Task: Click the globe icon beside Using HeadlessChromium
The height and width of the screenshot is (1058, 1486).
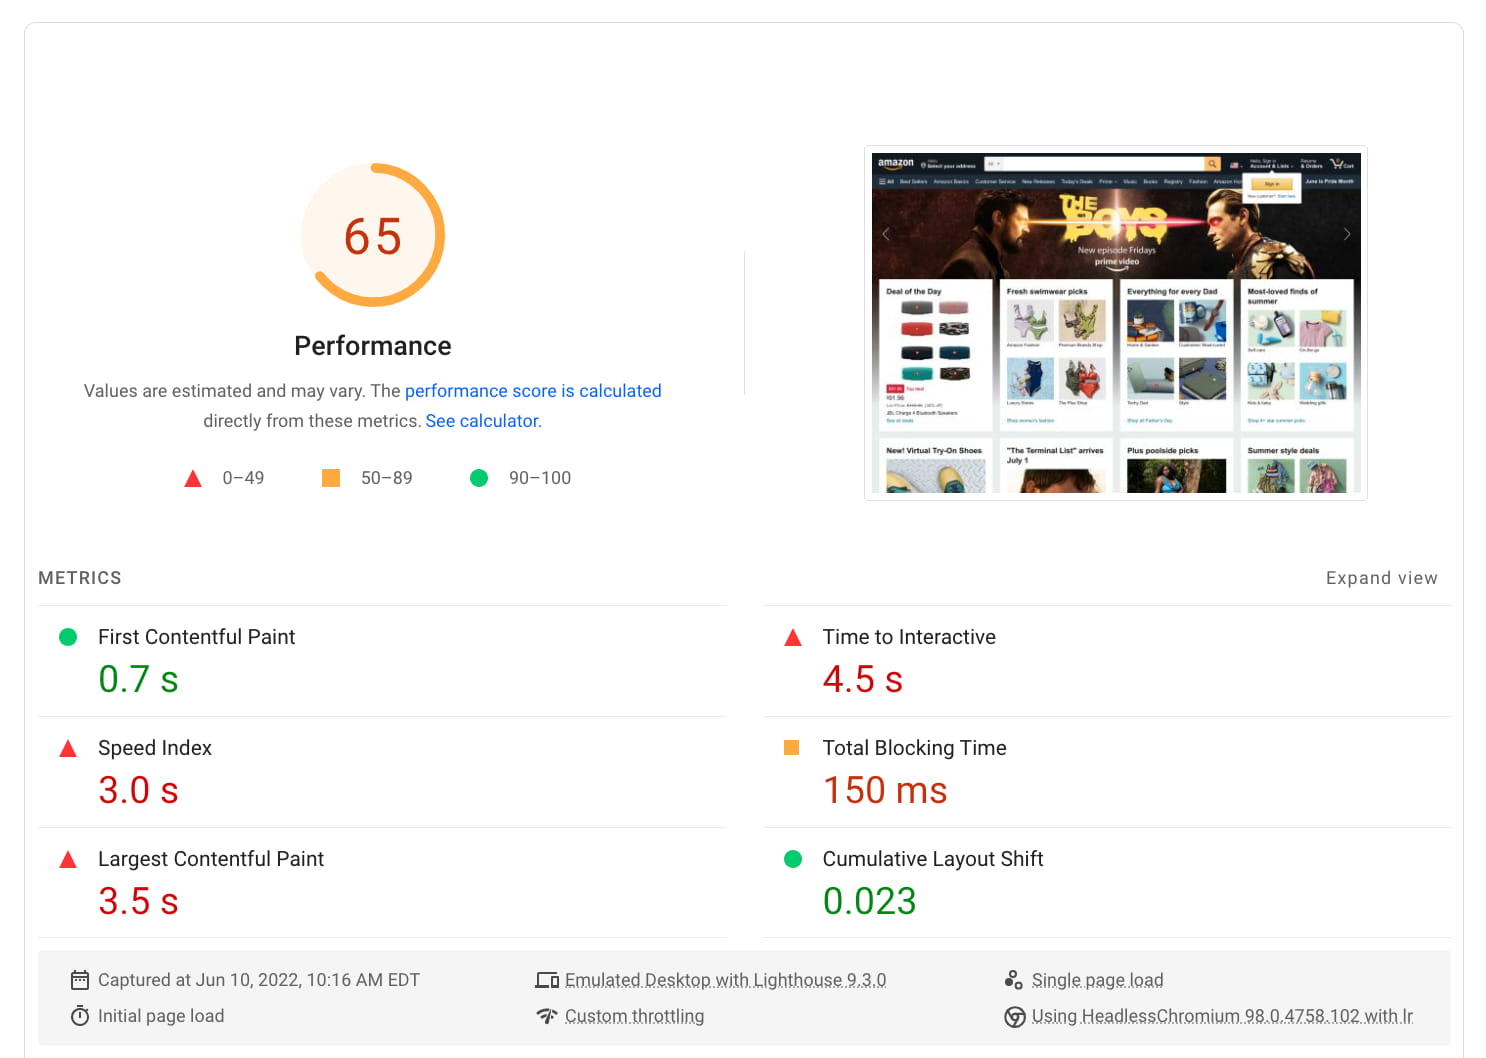Action: point(1015,1016)
